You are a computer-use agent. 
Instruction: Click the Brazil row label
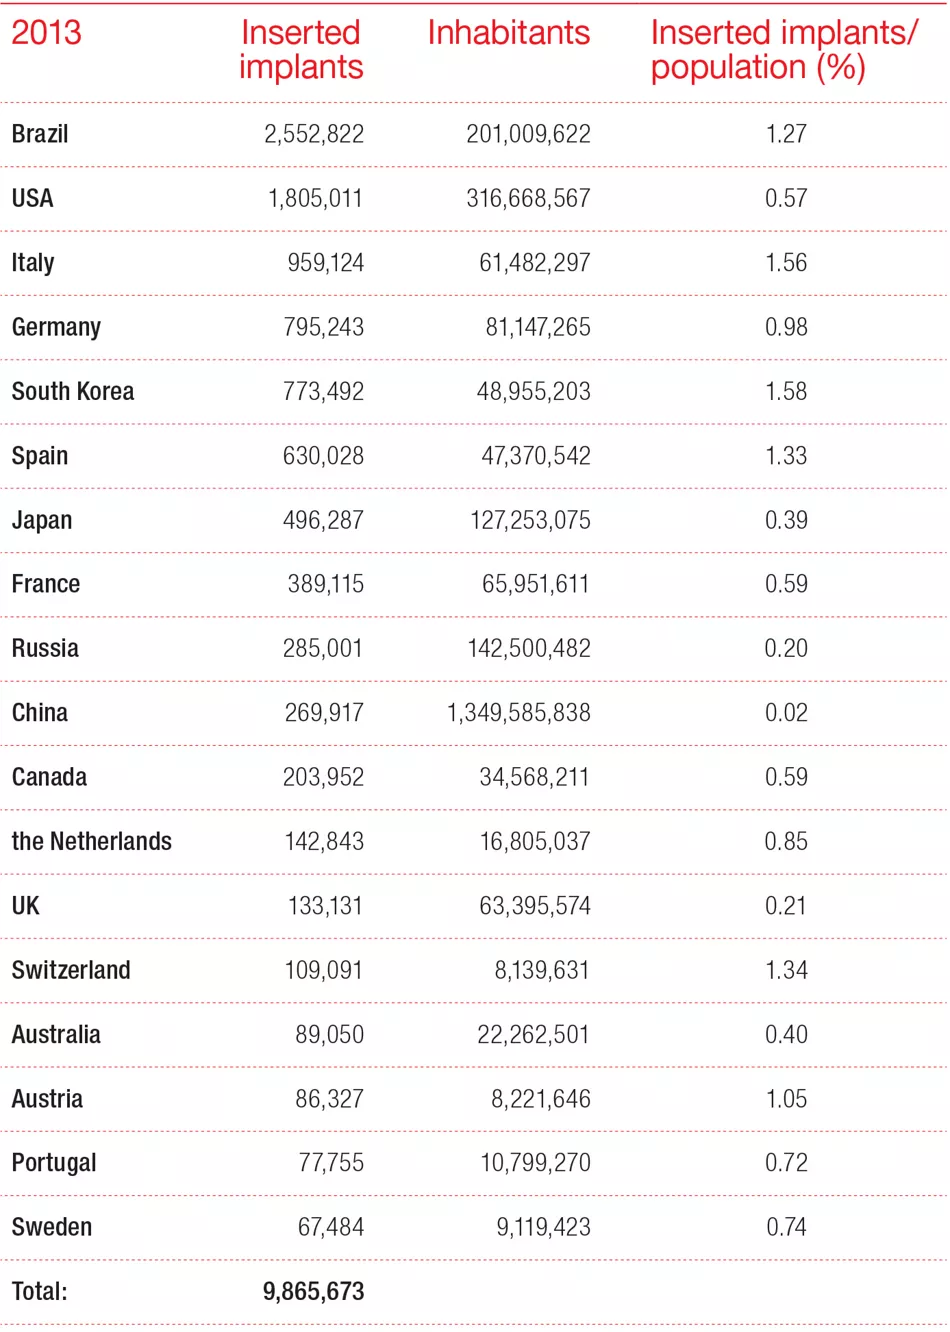pos(40,134)
